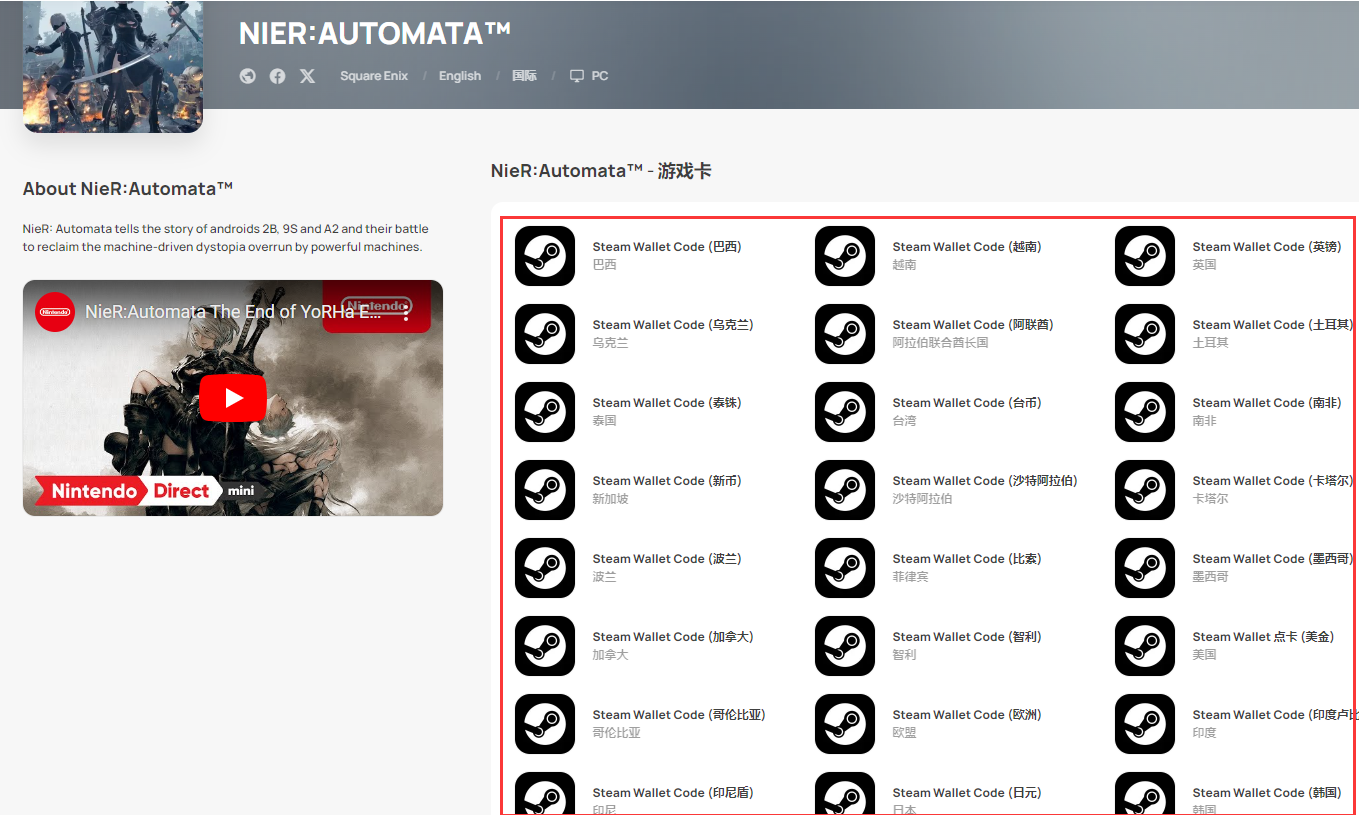Screen dimensions: 1359x815
Task: Select Steam Wallet Code (印度卢比) card
Action: [x=1237, y=724]
